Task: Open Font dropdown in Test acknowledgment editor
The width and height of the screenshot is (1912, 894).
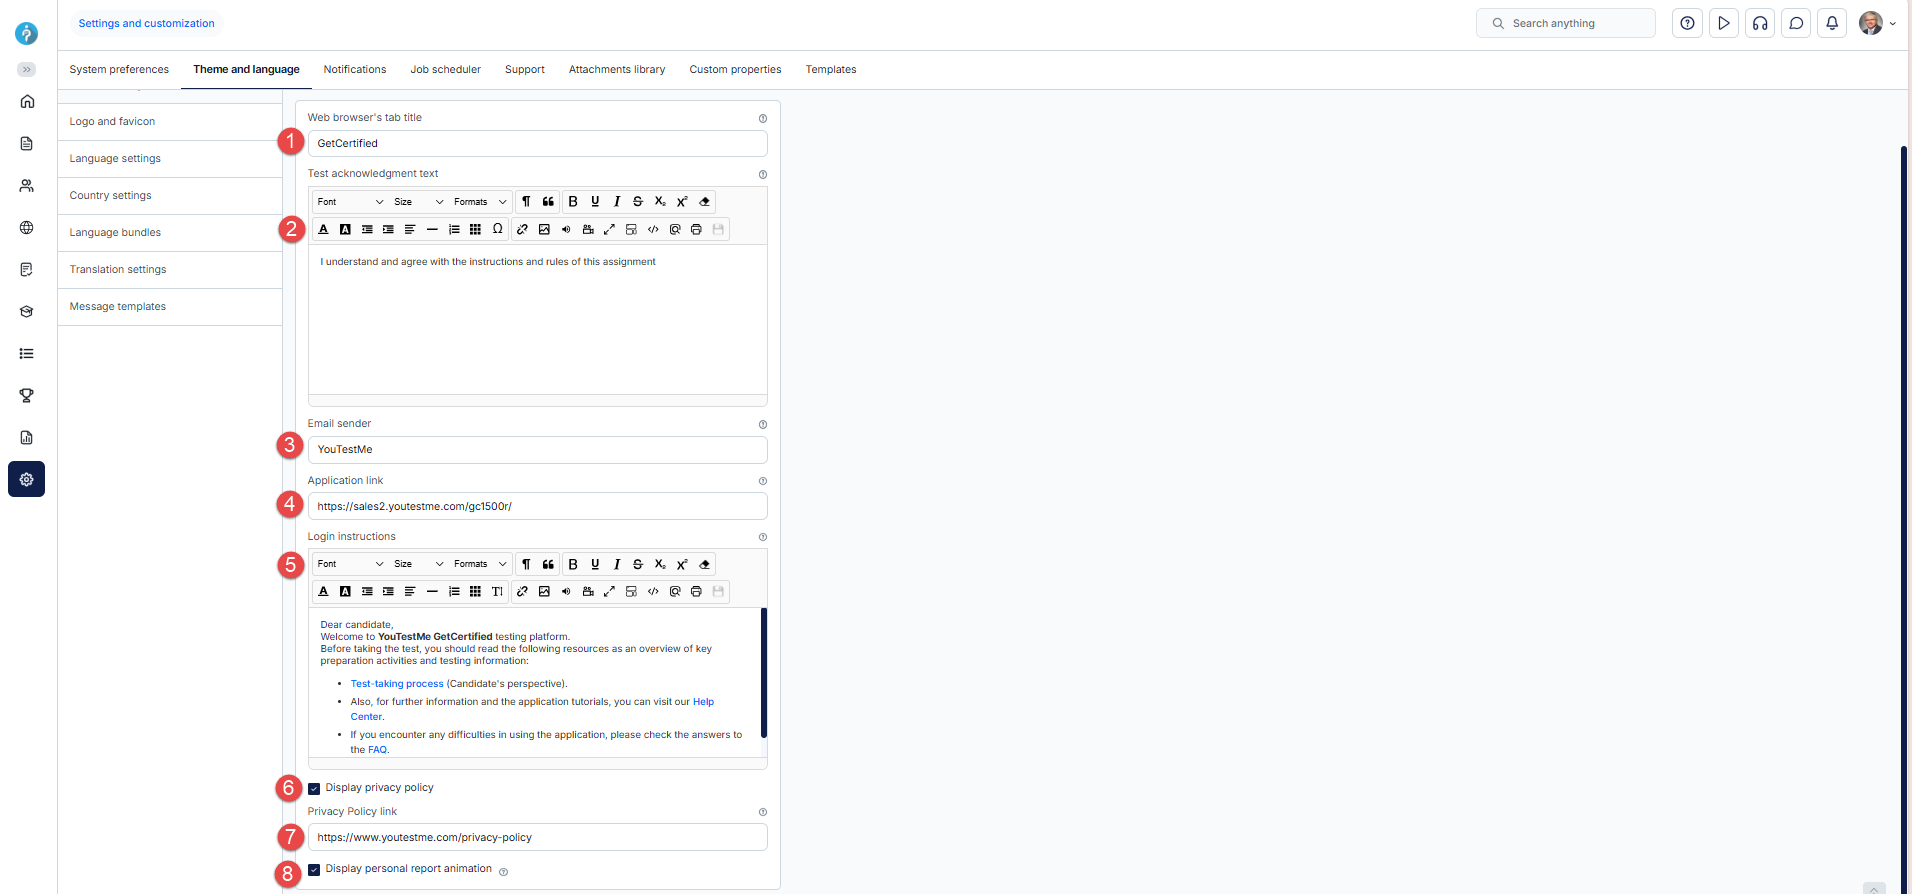Action: pos(350,202)
